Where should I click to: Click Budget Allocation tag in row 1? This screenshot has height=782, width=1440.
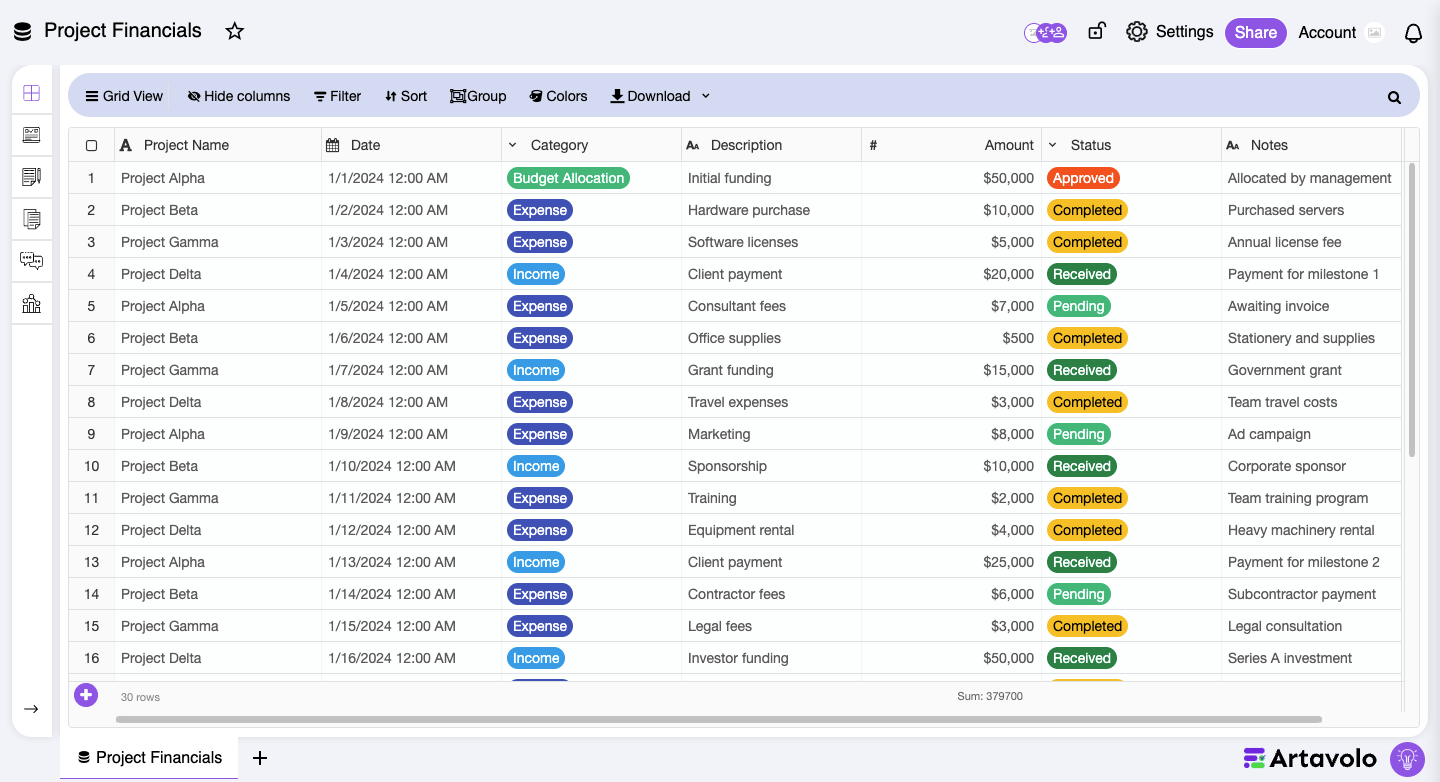click(x=568, y=178)
